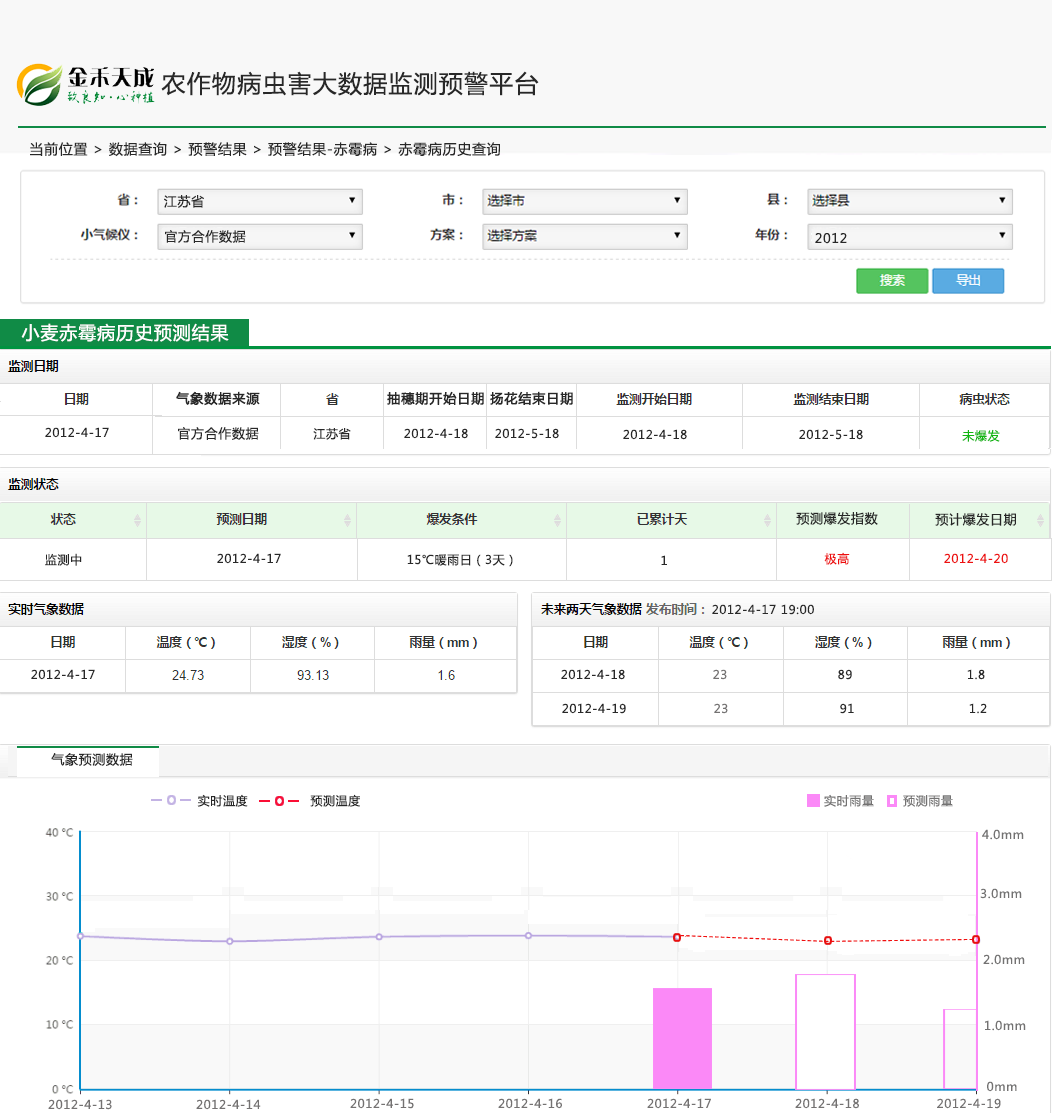Open the 选择市 city dropdown
Screen dimensions: 1052x1113
[584, 201]
